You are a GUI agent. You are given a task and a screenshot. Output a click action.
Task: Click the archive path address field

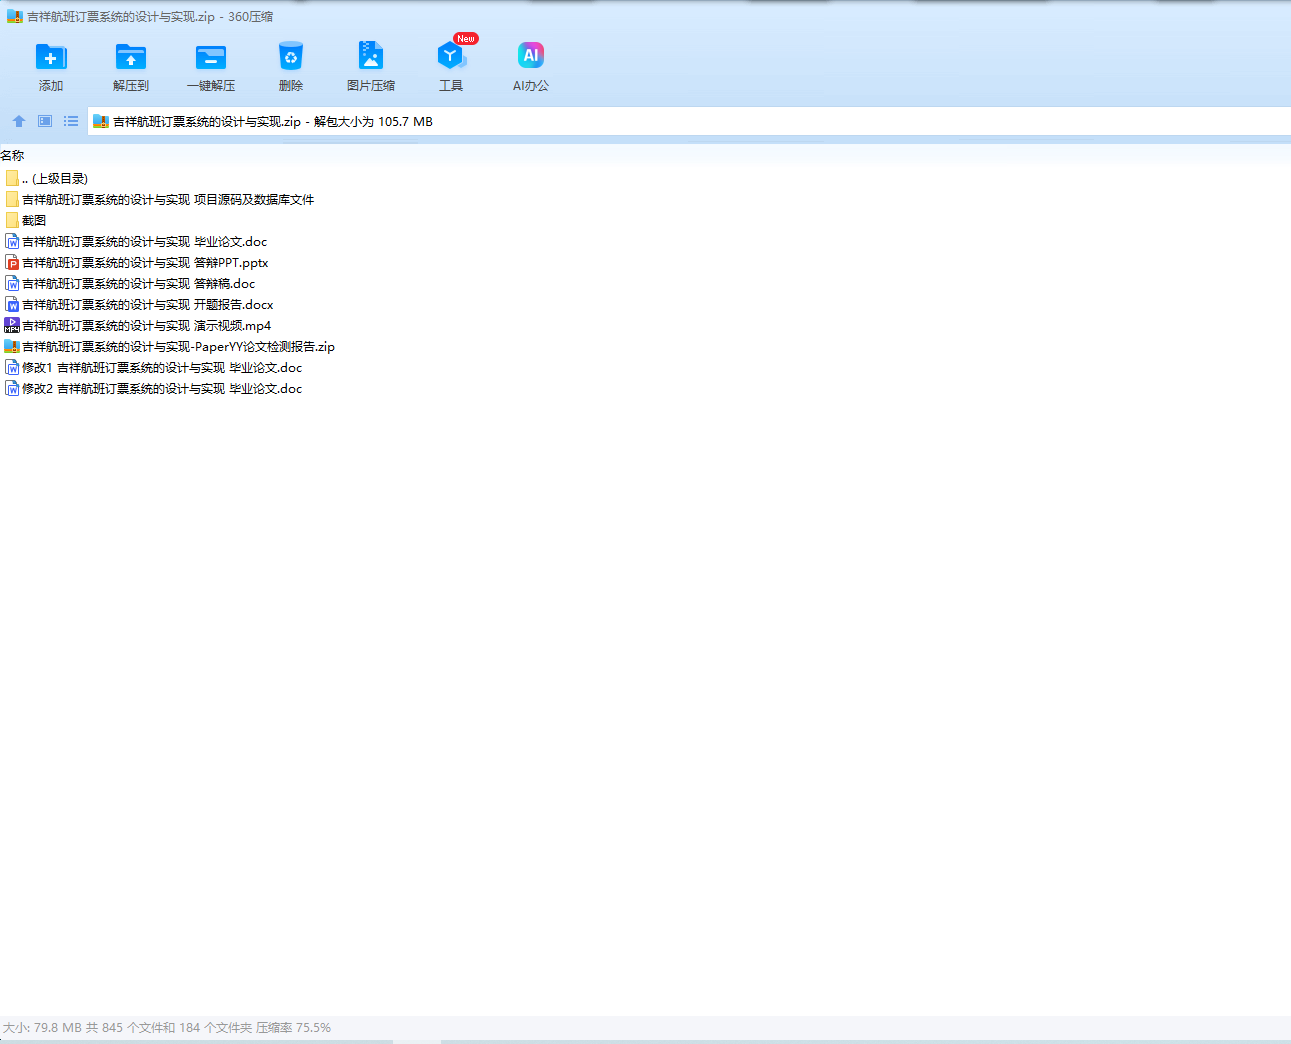click(689, 122)
